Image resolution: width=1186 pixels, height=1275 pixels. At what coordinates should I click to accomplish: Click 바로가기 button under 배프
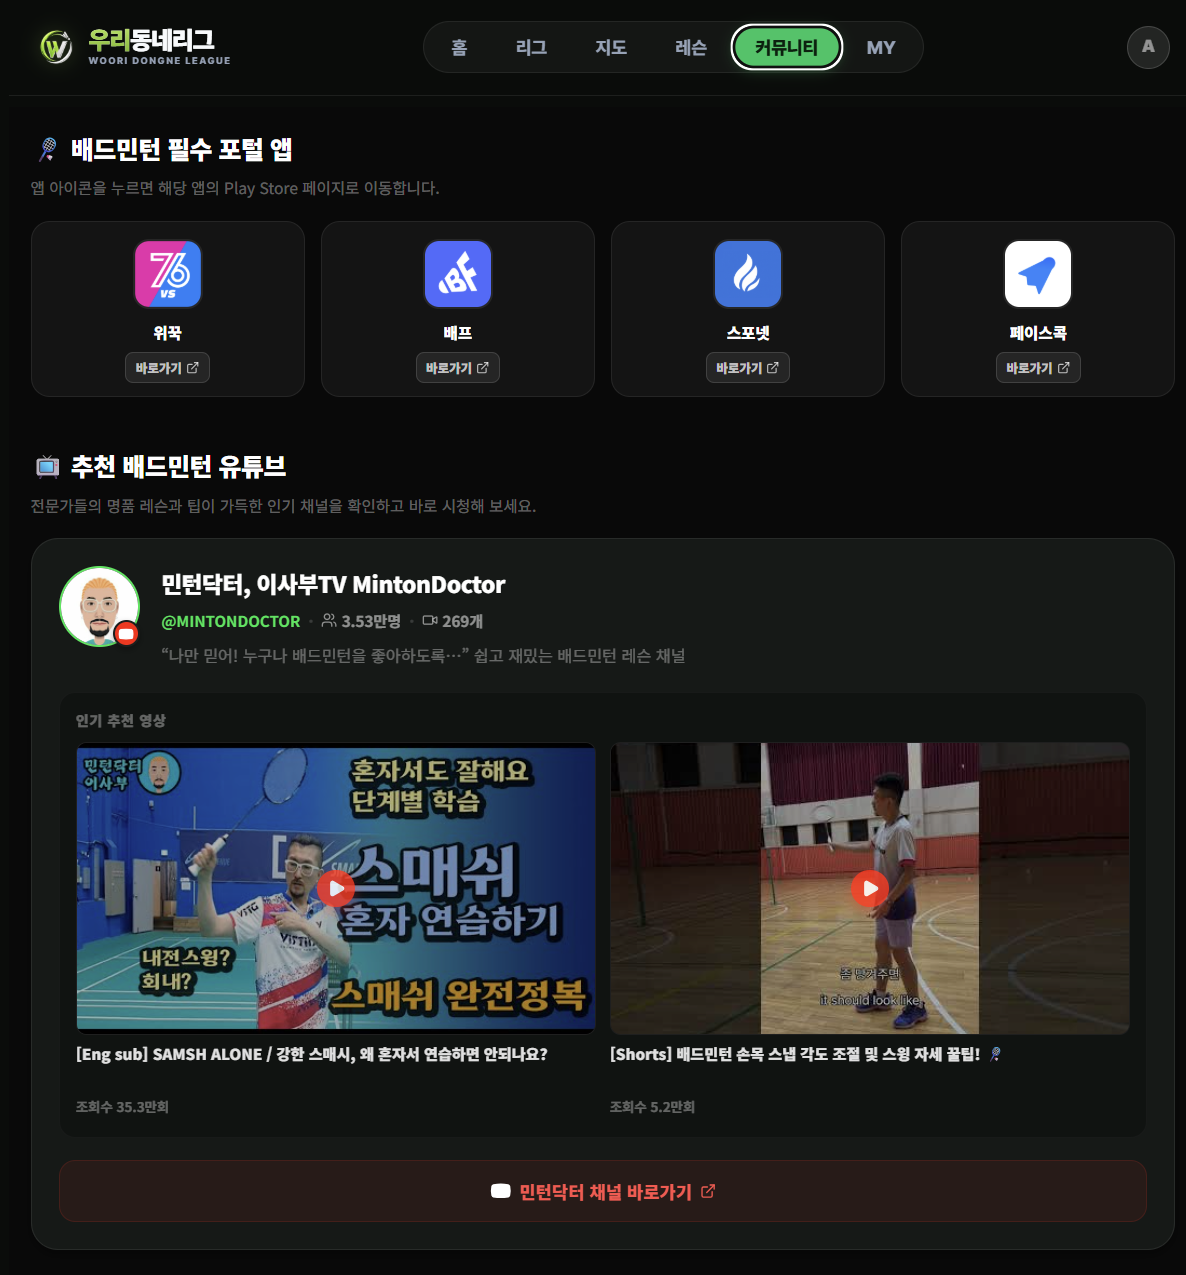pyautogui.click(x=457, y=368)
